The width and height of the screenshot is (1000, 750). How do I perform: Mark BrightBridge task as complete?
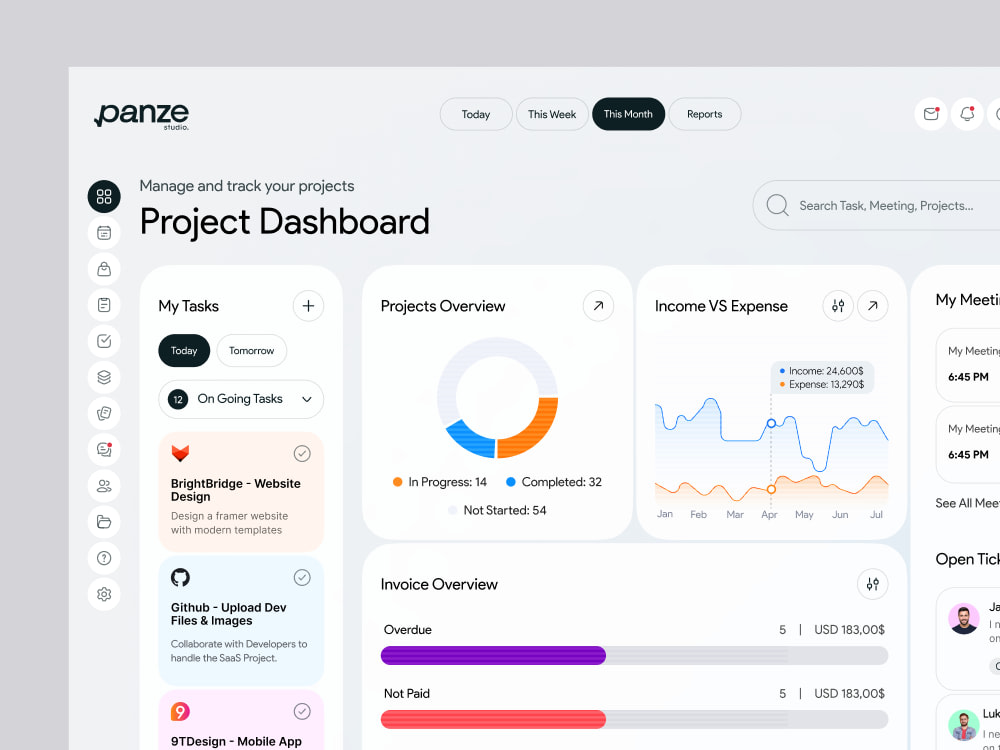pyautogui.click(x=302, y=453)
